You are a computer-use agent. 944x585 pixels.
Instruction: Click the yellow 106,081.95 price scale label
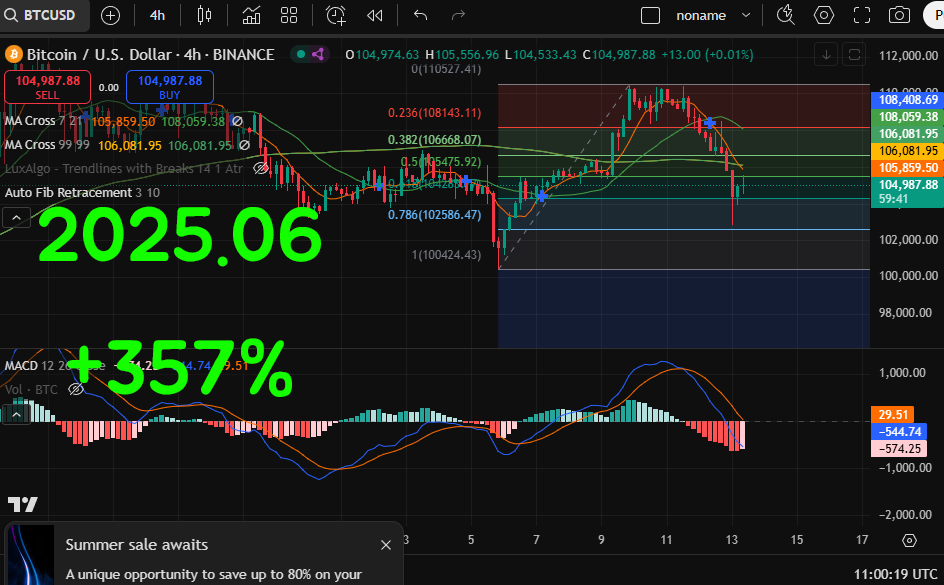pos(908,150)
